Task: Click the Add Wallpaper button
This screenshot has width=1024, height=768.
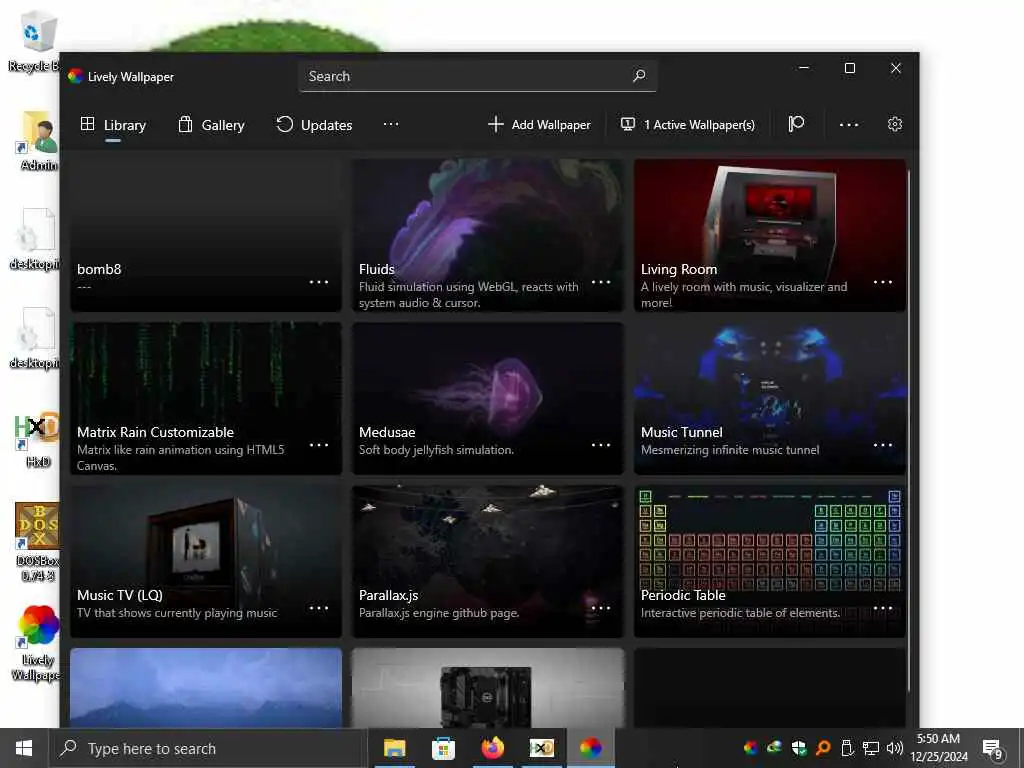Action: click(539, 125)
